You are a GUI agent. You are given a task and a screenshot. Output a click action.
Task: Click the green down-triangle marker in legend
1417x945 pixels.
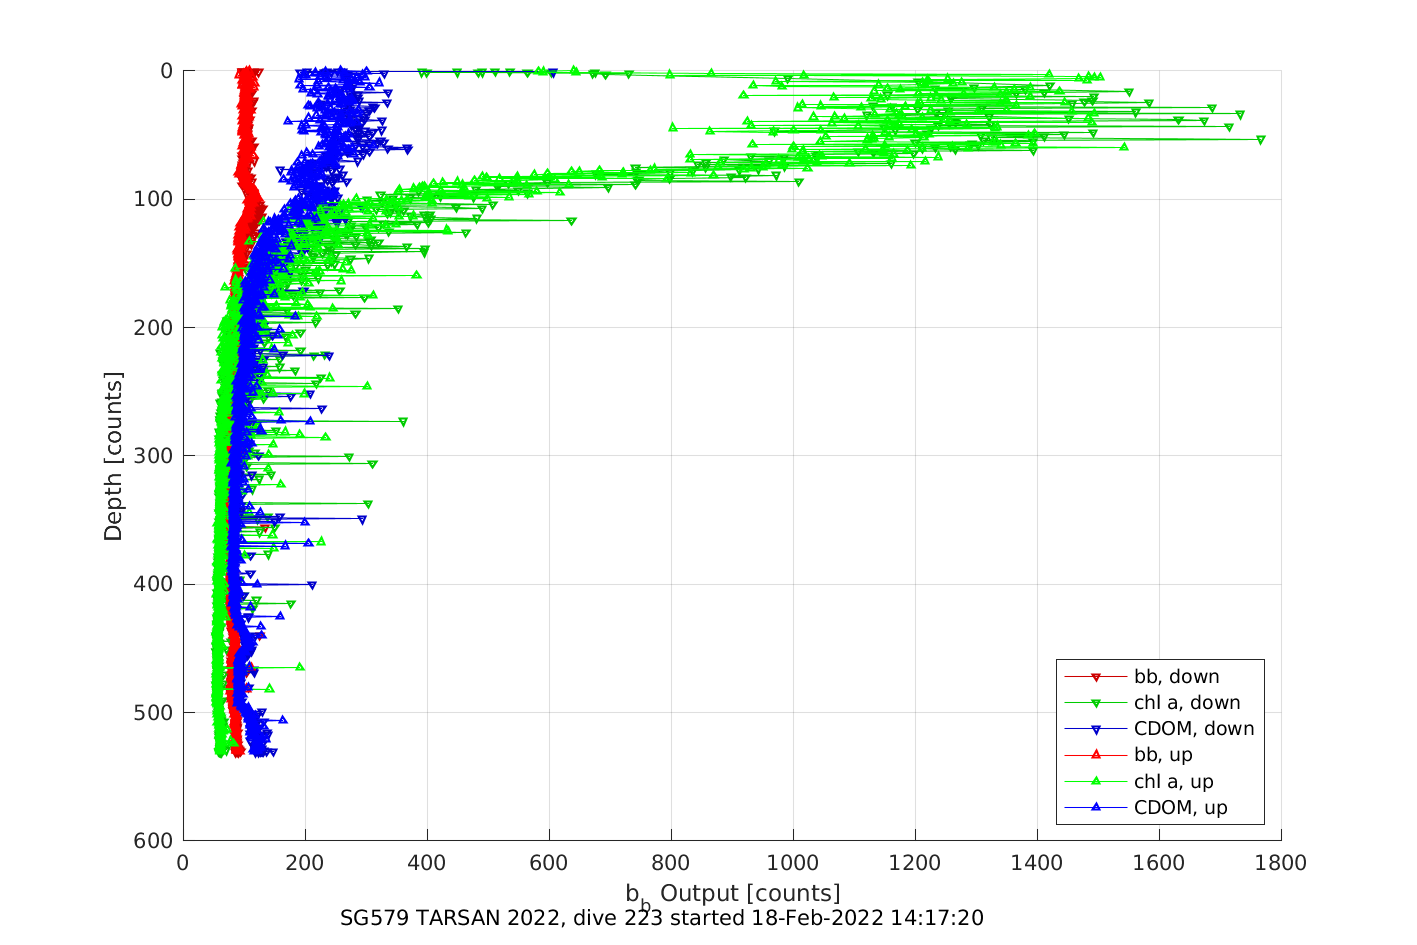pos(1095,703)
